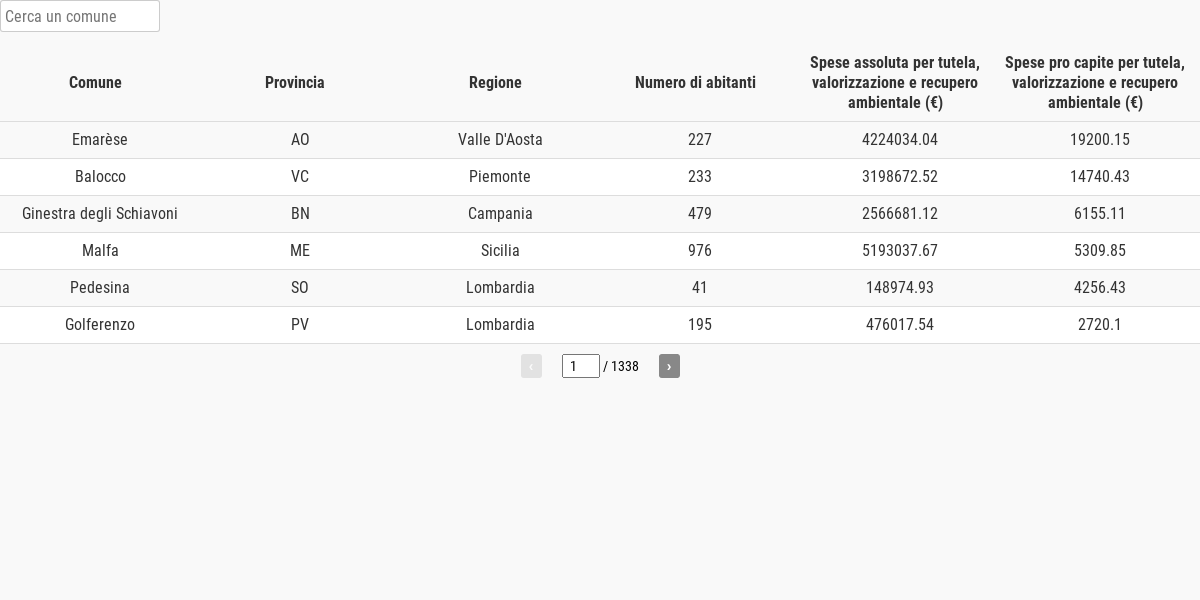Click Ginestra degli Schiavoni cell
The image size is (1200, 600).
[x=100, y=214]
